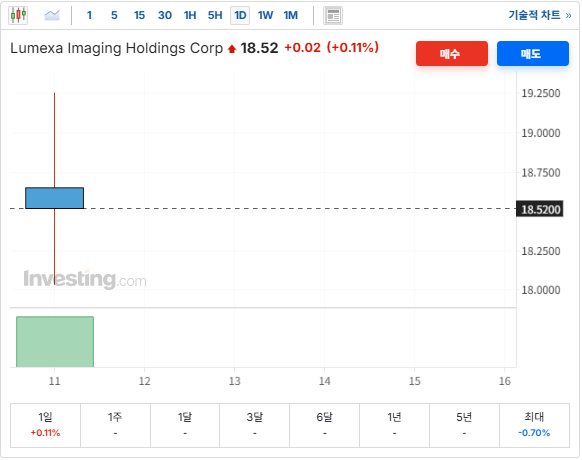Choose the 1달 range period
Screen dimensions: 582x460
click(x=185, y=425)
